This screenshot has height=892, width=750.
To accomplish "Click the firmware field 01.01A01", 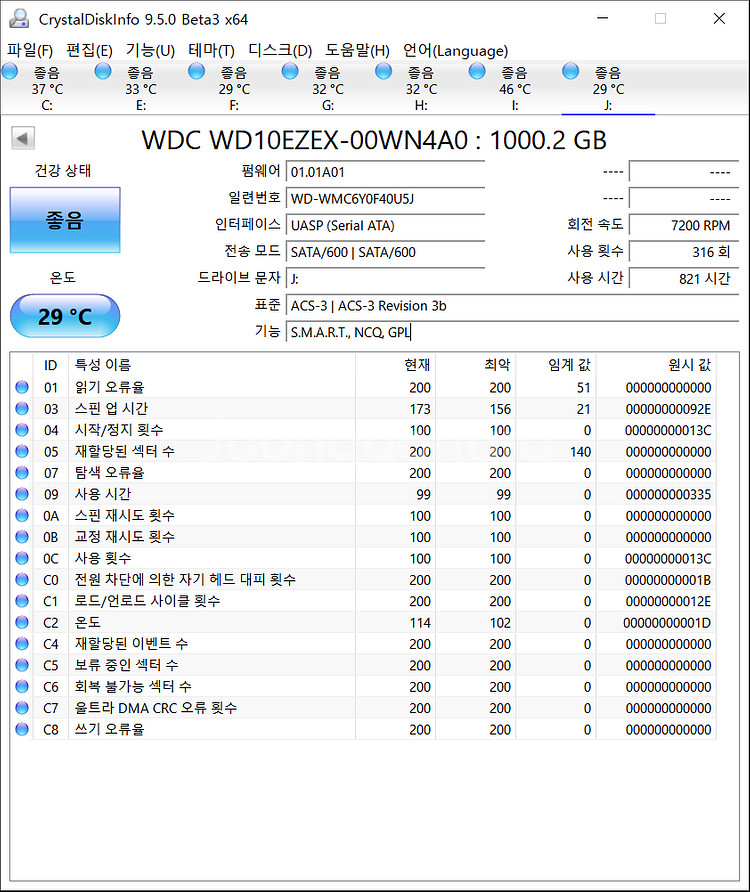I will [385, 172].
